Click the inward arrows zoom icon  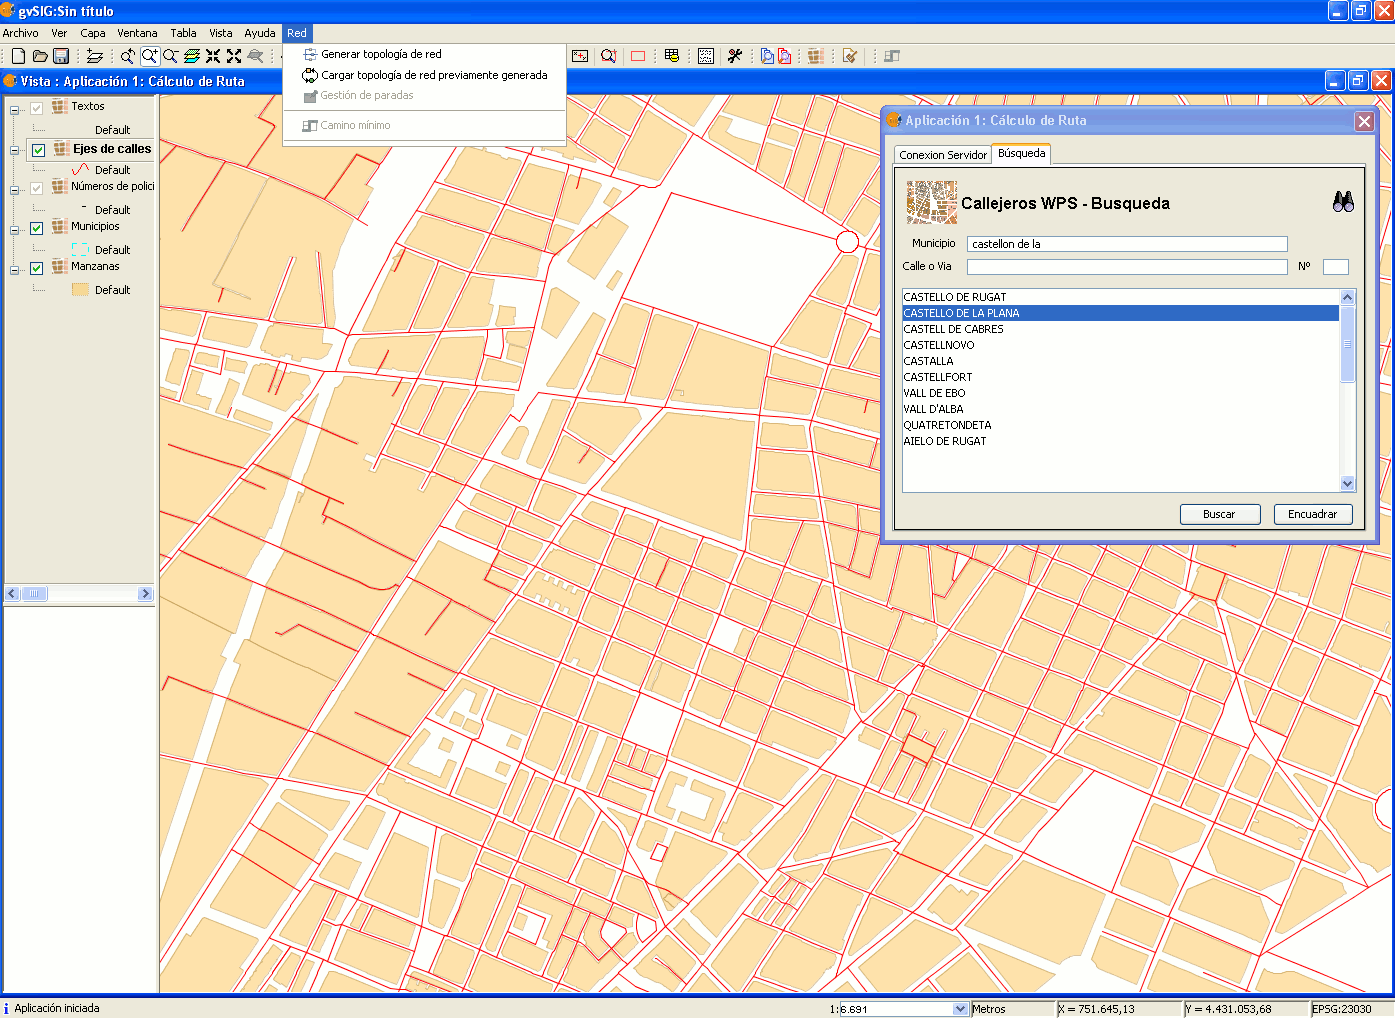213,56
